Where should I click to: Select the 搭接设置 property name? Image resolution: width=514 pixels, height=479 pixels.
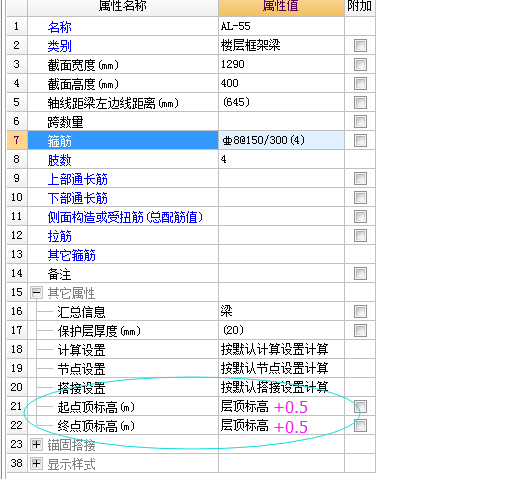(x=81, y=388)
